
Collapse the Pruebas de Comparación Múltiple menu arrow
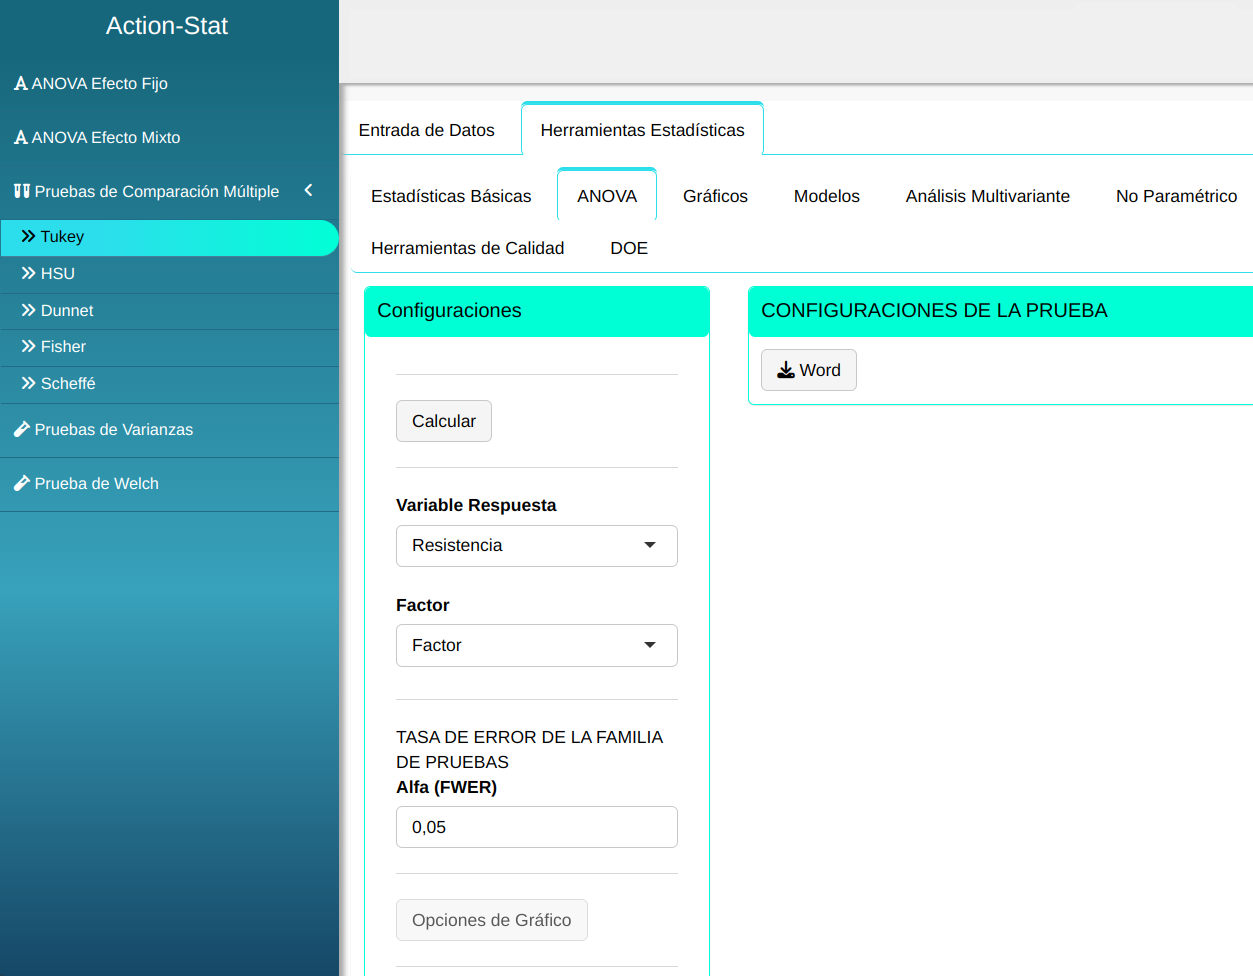pyautogui.click(x=308, y=190)
